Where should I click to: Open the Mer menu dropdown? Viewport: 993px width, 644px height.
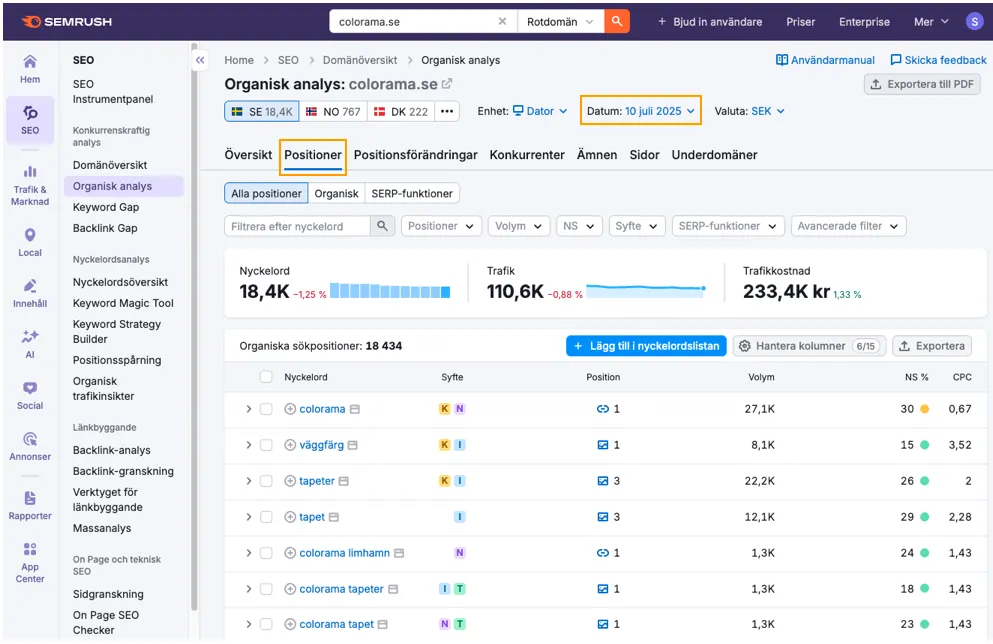931,22
